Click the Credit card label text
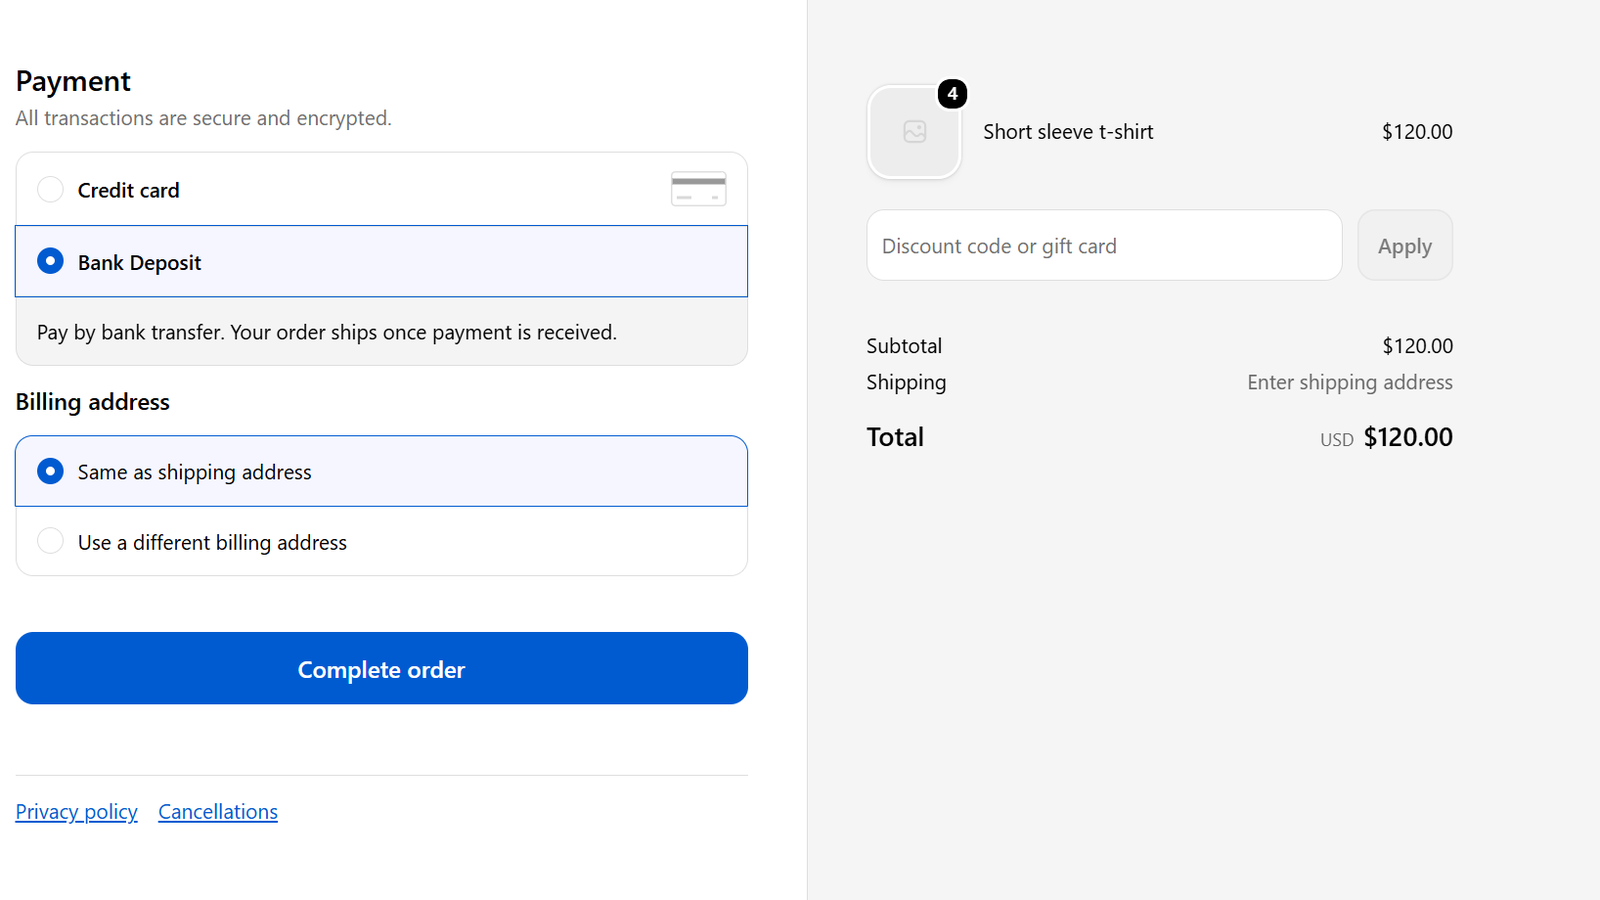Viewport: 1600px width, 900px height. (128, 190)
